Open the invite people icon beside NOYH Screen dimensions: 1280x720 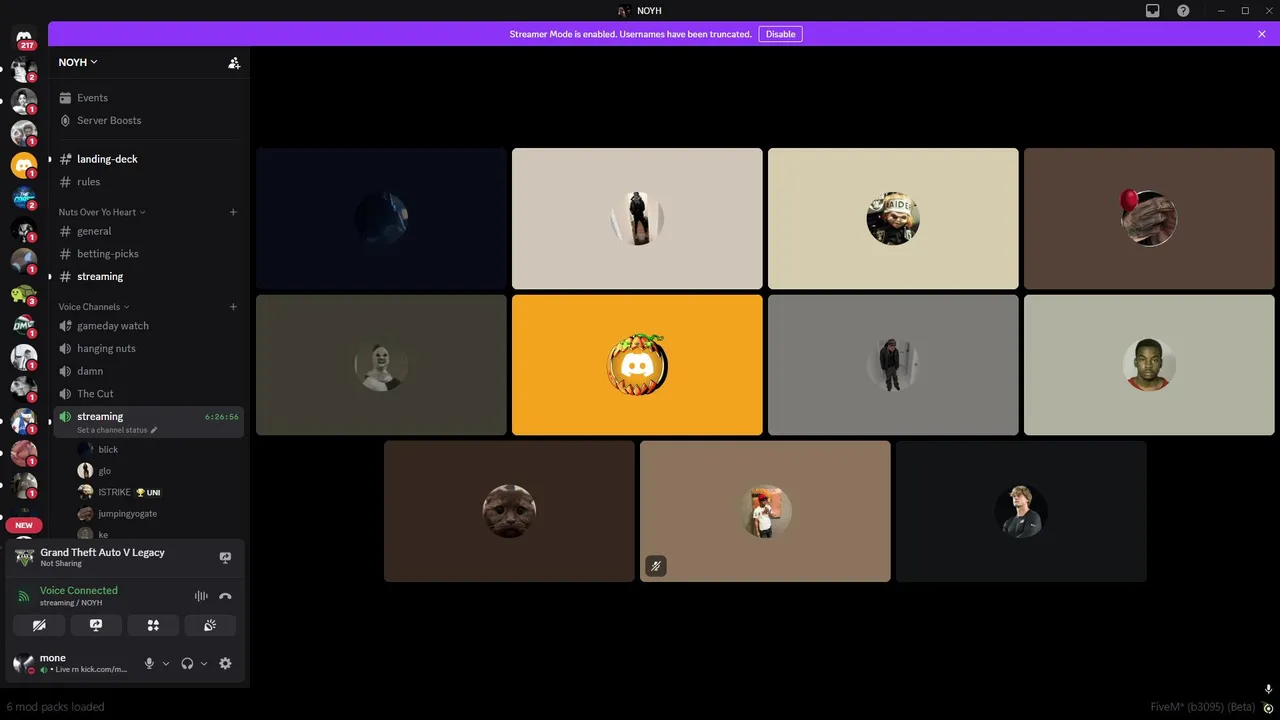[x=234, y=62]
